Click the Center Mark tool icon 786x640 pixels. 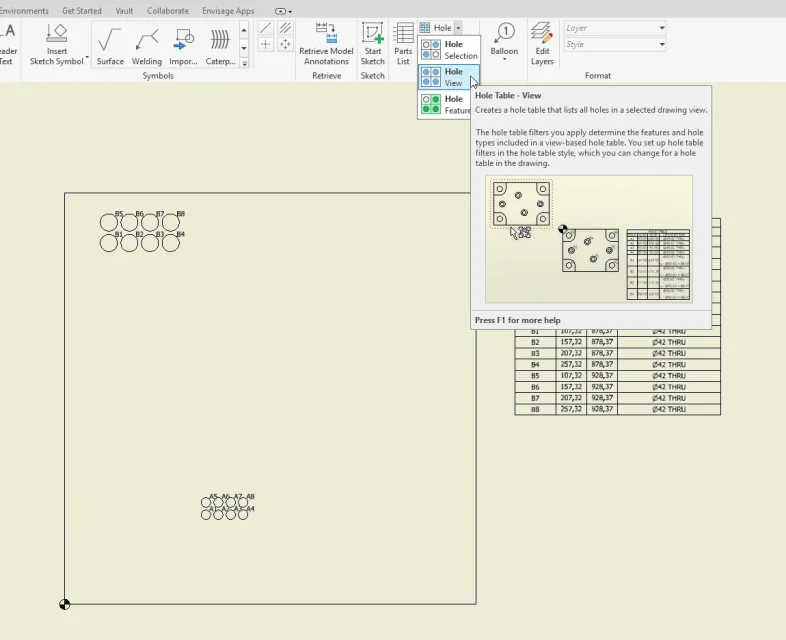coord(266,45)
